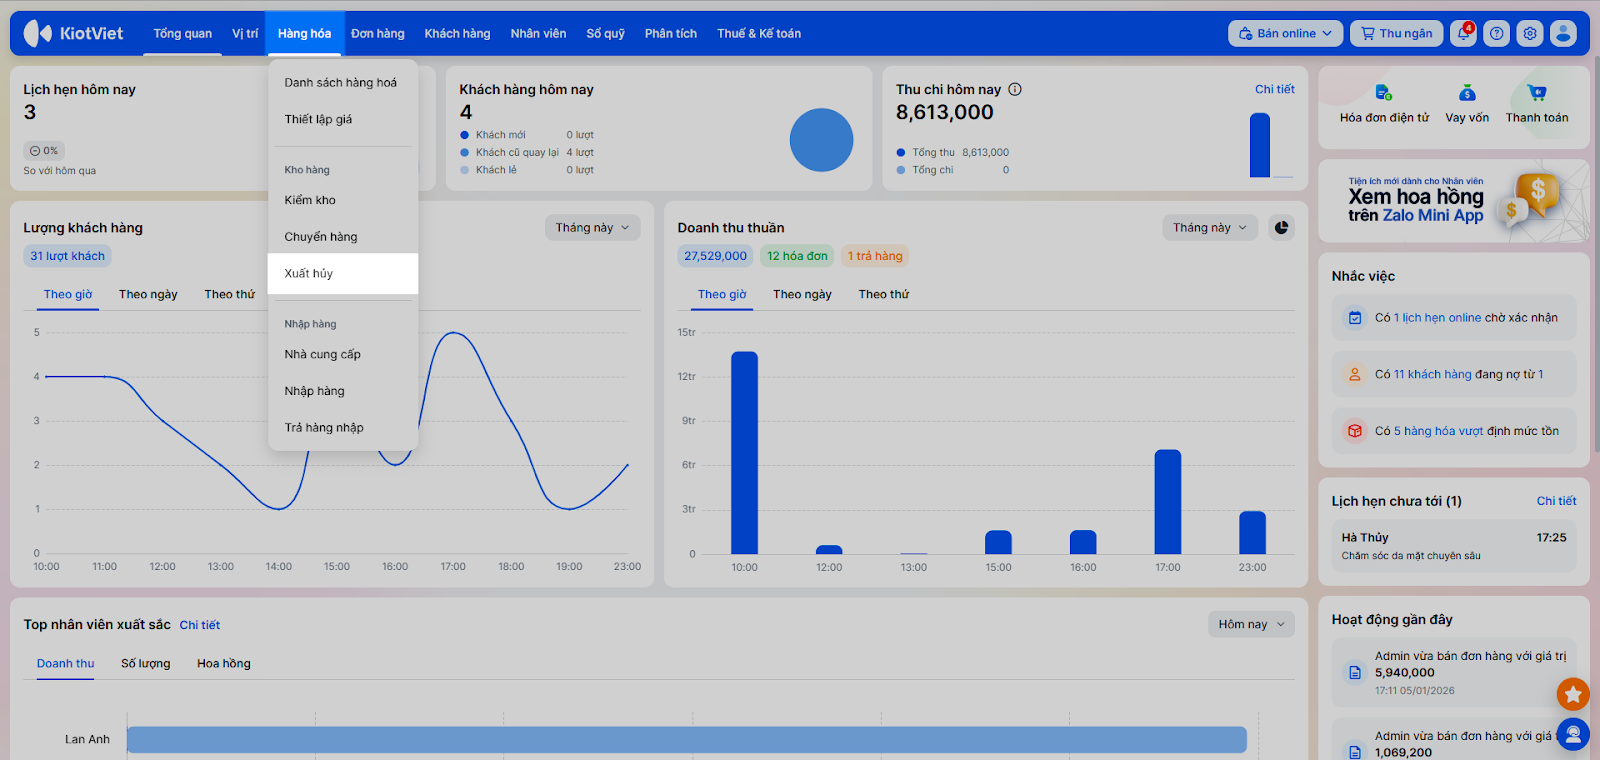Switch Doanh thu thuần to pie chart view

(1281, 228)
